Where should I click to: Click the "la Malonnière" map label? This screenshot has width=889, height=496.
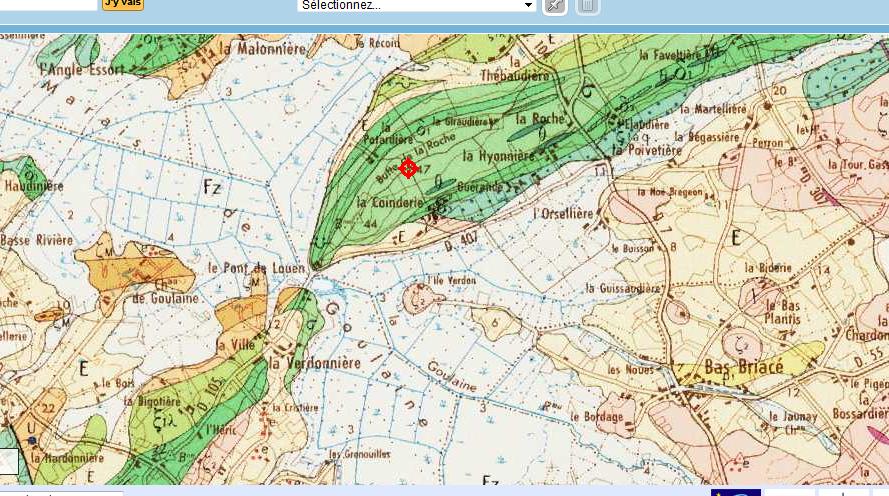263,49
